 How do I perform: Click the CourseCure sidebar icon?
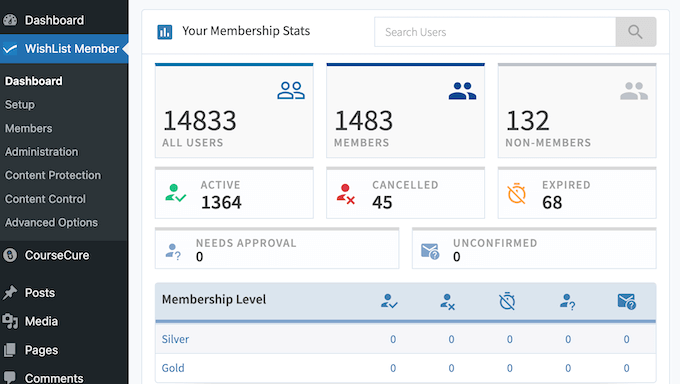(10, 255)
